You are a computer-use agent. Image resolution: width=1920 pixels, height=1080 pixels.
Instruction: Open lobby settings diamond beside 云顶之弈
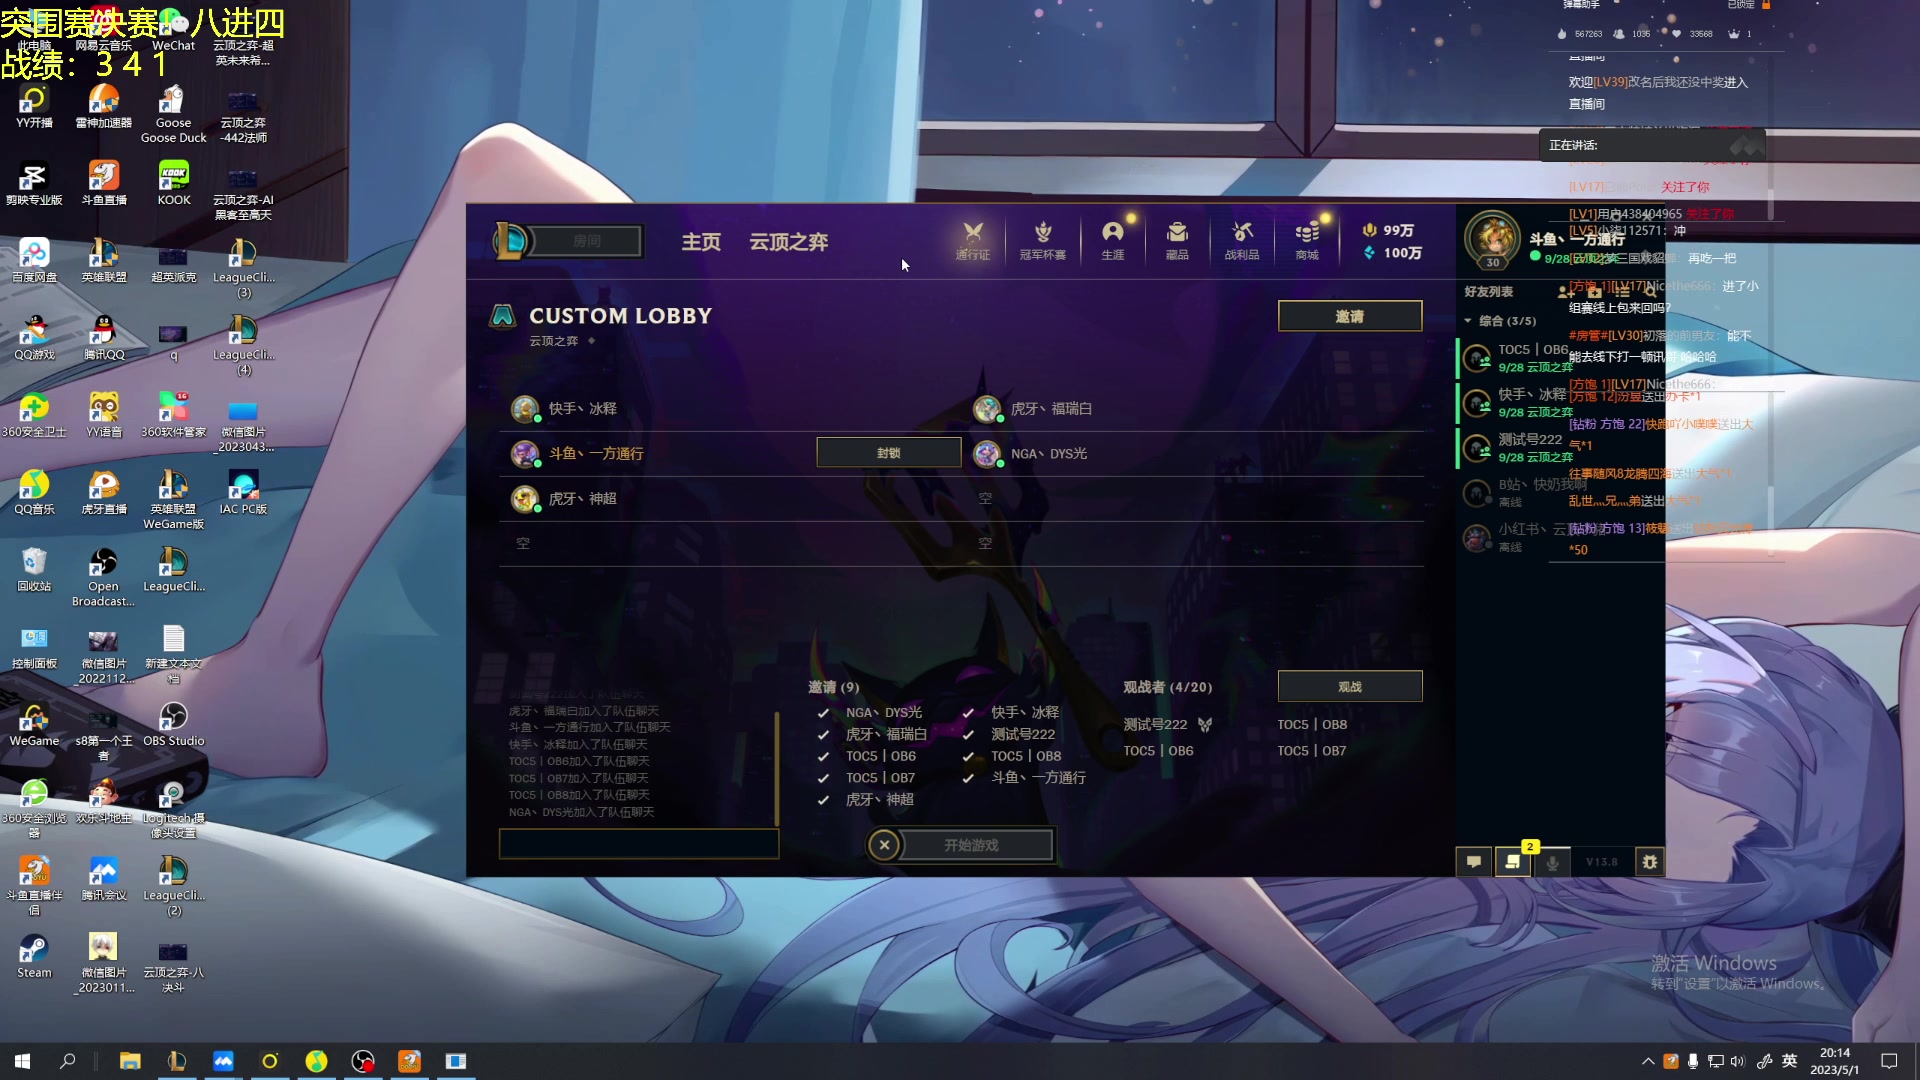(591, 341)
